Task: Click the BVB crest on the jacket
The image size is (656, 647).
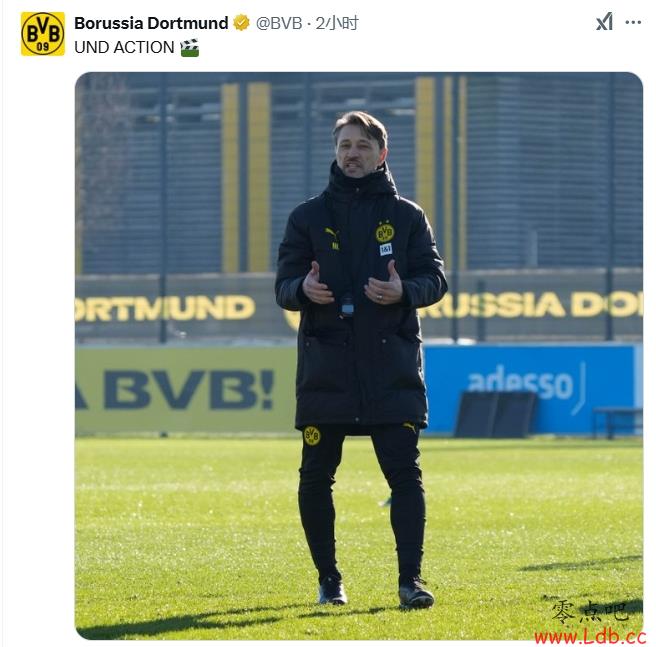Action: [385, 232]
